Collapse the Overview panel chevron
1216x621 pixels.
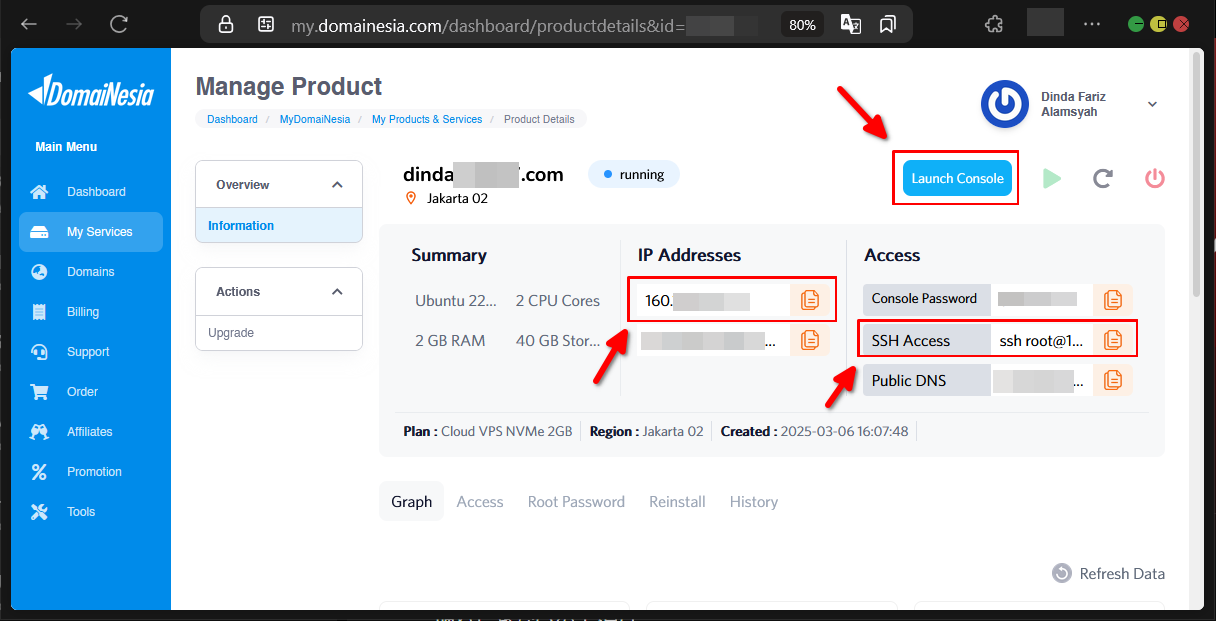[x=337, y=185]
